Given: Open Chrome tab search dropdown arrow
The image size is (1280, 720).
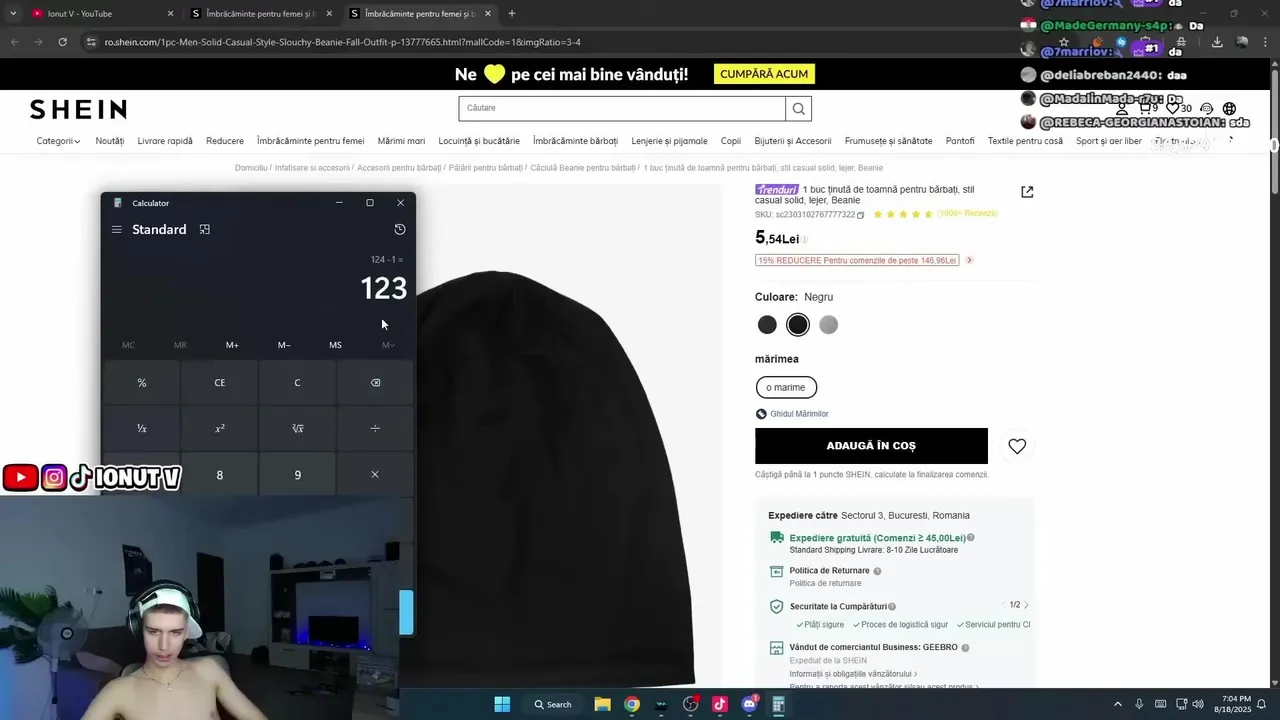Looking at the screenshot, I should point(12,13).
